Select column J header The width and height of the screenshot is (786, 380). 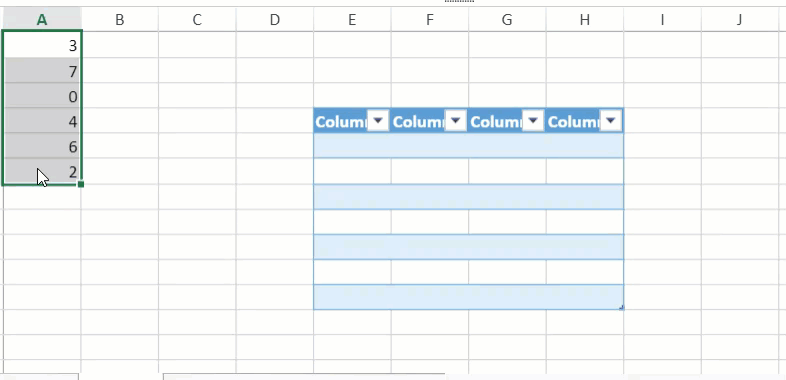coord(740,20)
